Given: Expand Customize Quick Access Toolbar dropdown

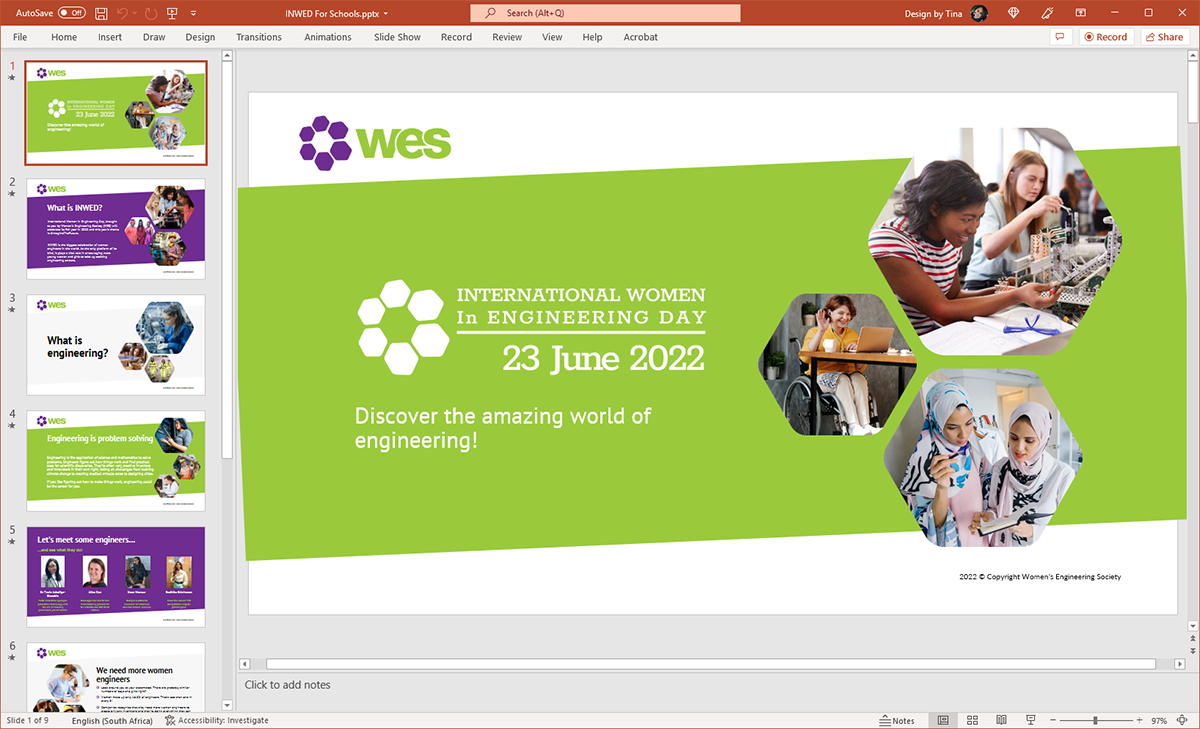Looking at the screenshot, I should (193, 13).
